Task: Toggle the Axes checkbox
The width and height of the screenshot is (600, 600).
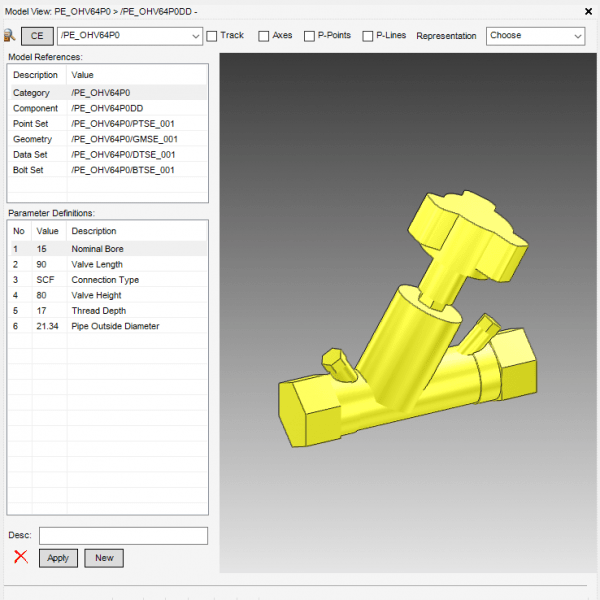Action: click(264, 36)
